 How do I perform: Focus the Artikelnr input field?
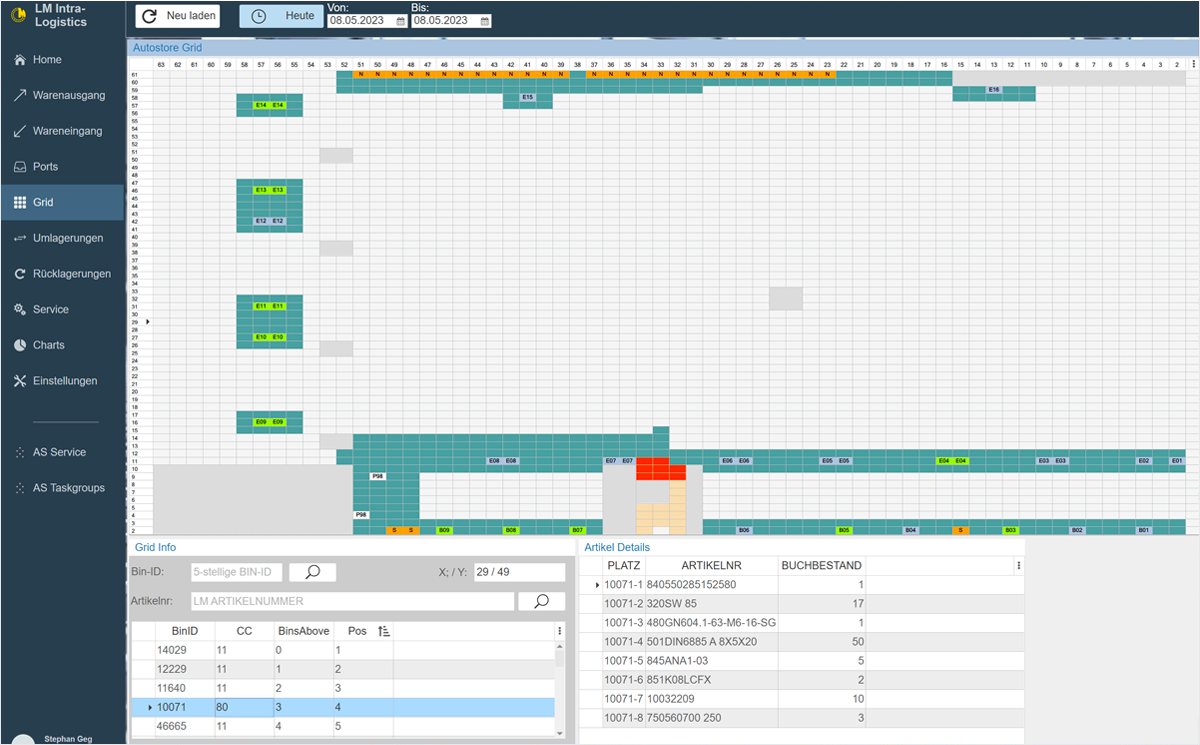click(351, 601)
